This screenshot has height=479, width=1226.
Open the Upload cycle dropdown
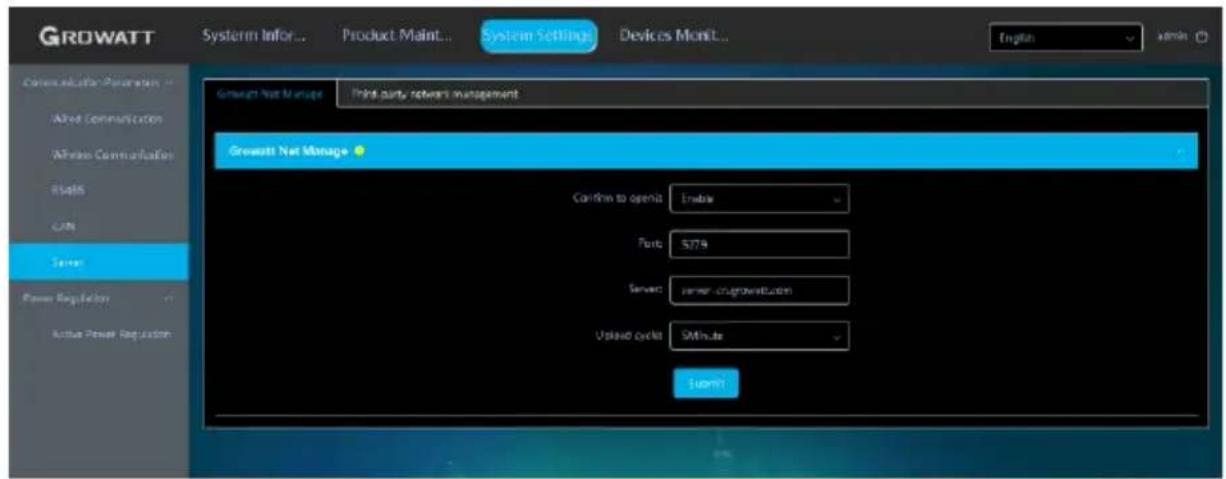pyautogui.click(x=759, y=337)
